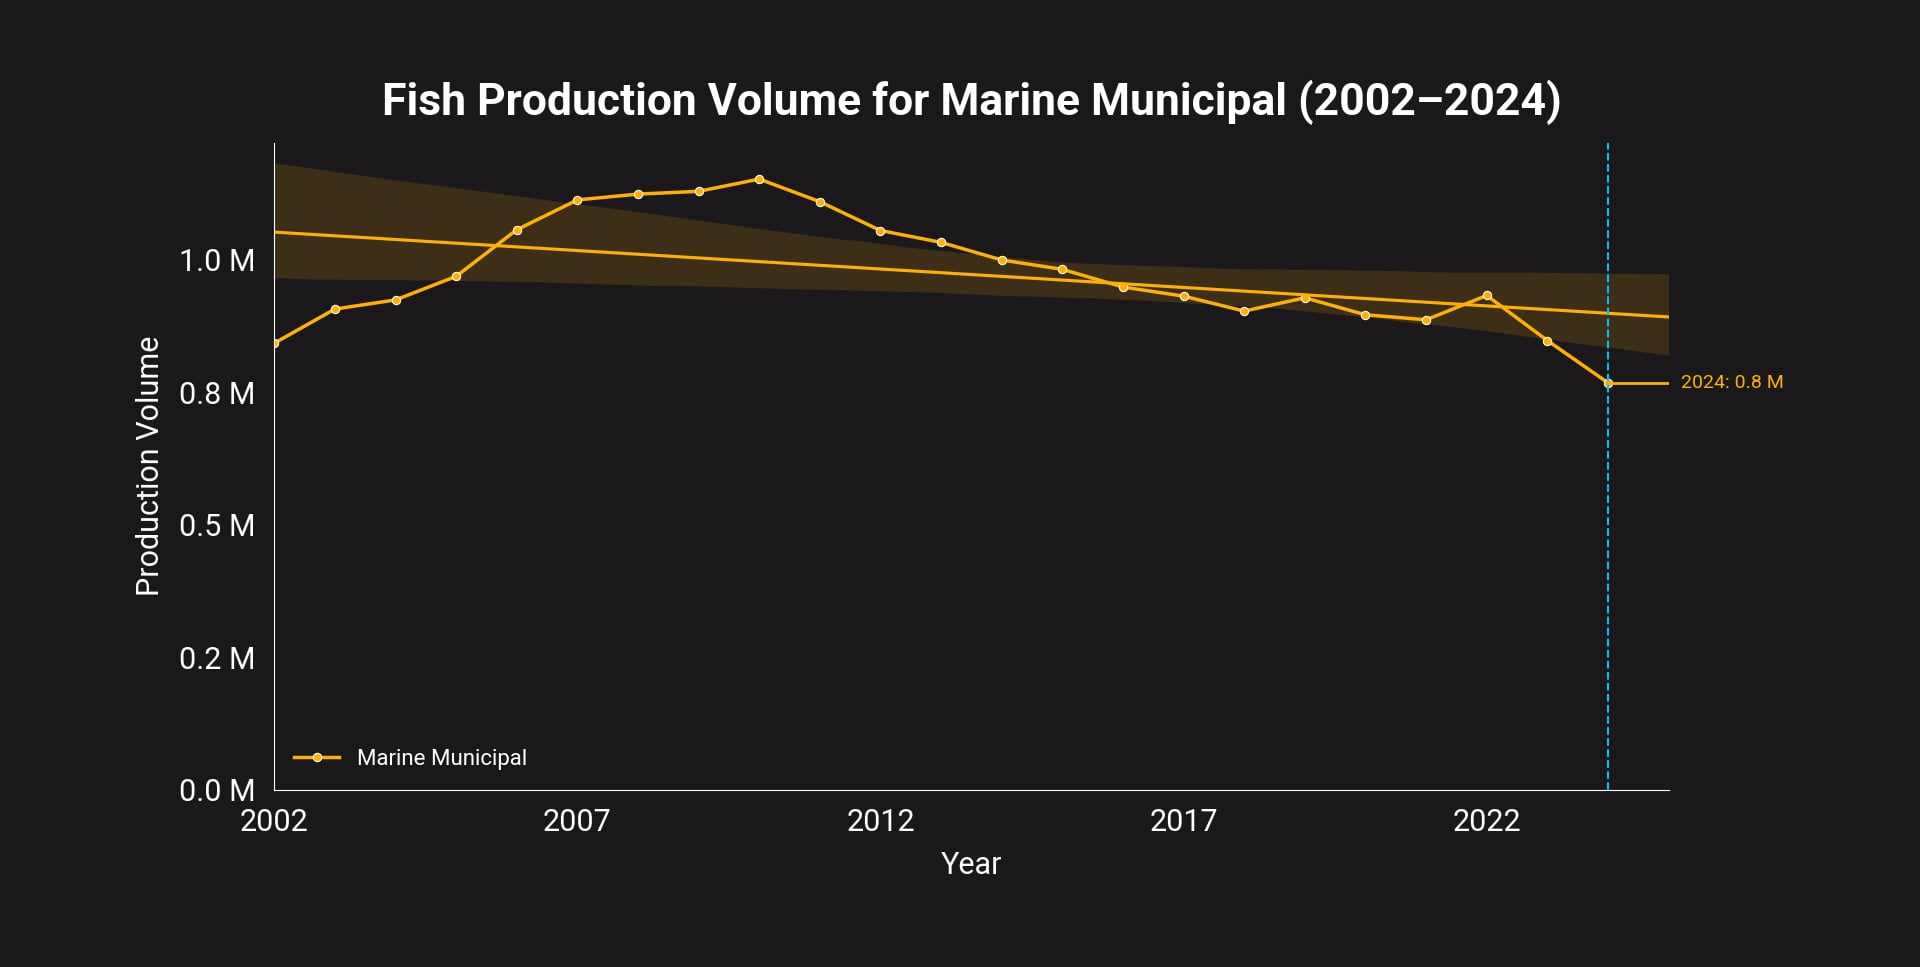
Task: Click the 2007 data point on the line
Action: click(x=578, y=201)
